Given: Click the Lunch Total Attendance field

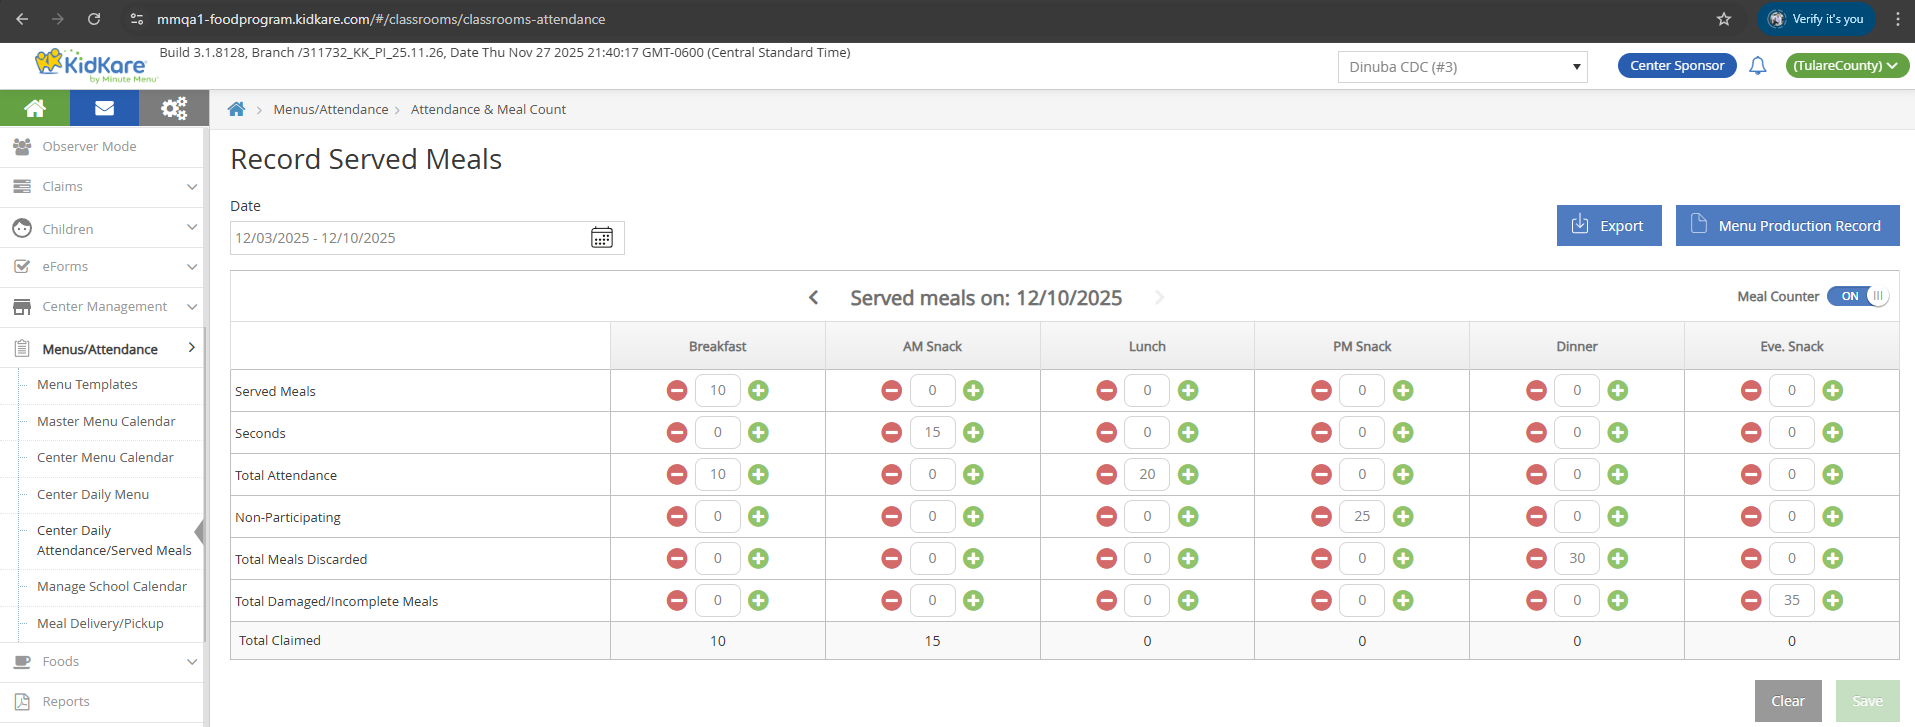Looking at the screenshot, I should 1146,475.
